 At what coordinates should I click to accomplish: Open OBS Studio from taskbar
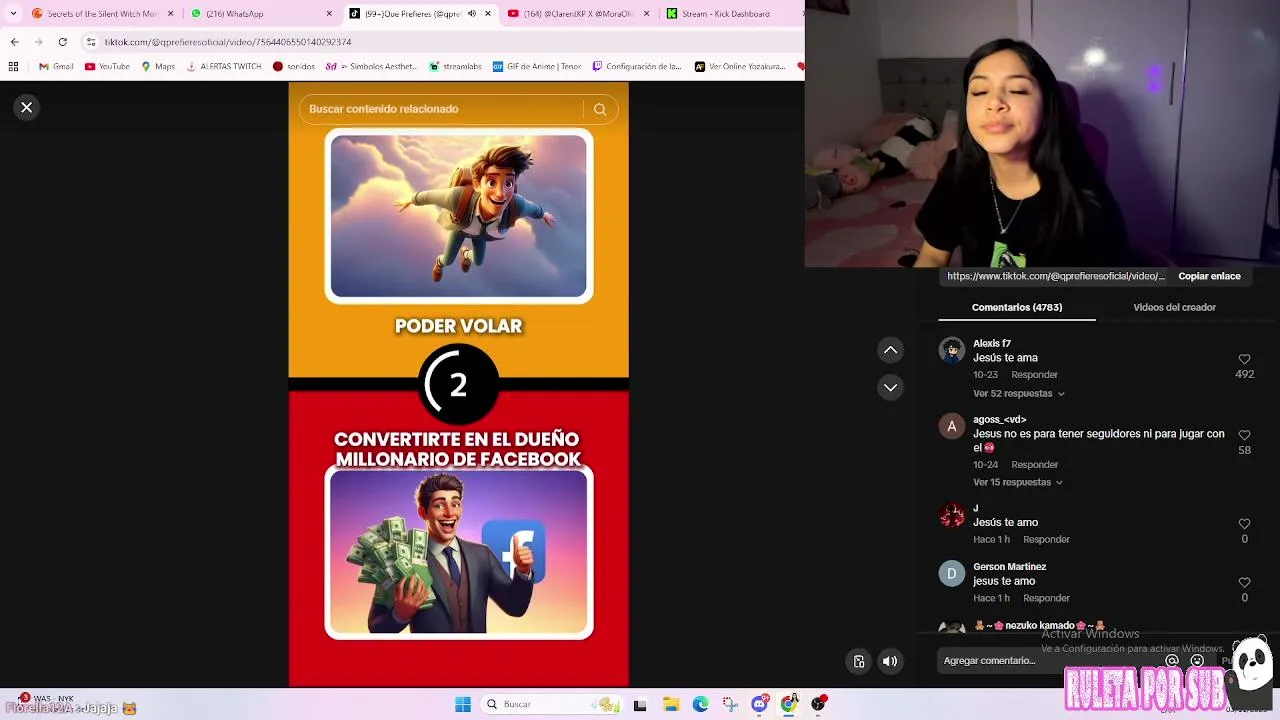[x=818, y=704]
